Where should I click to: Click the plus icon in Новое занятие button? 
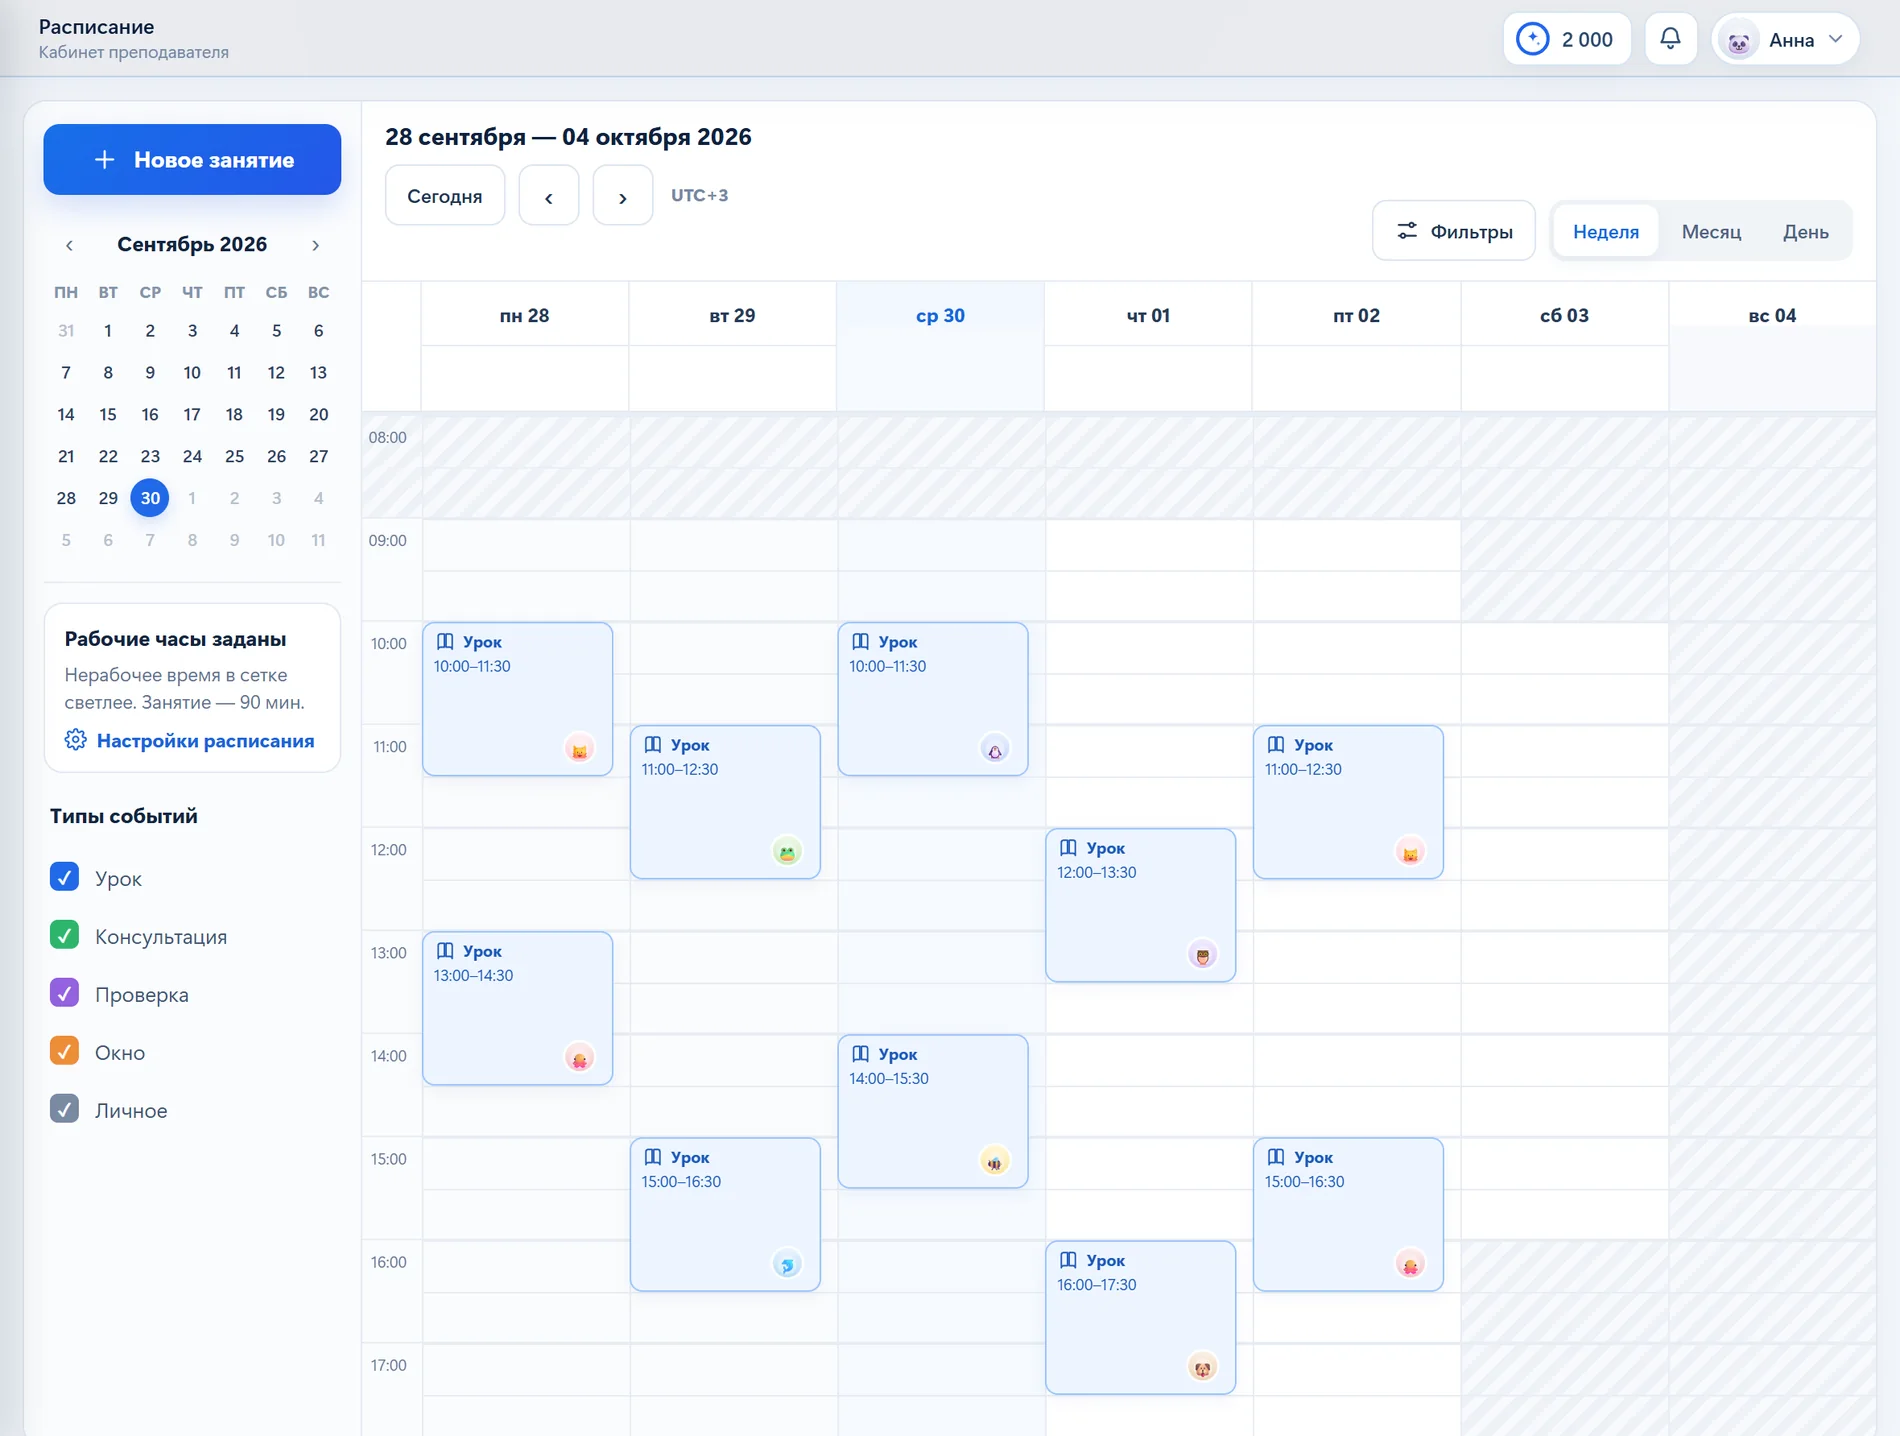tap(104, 159)
